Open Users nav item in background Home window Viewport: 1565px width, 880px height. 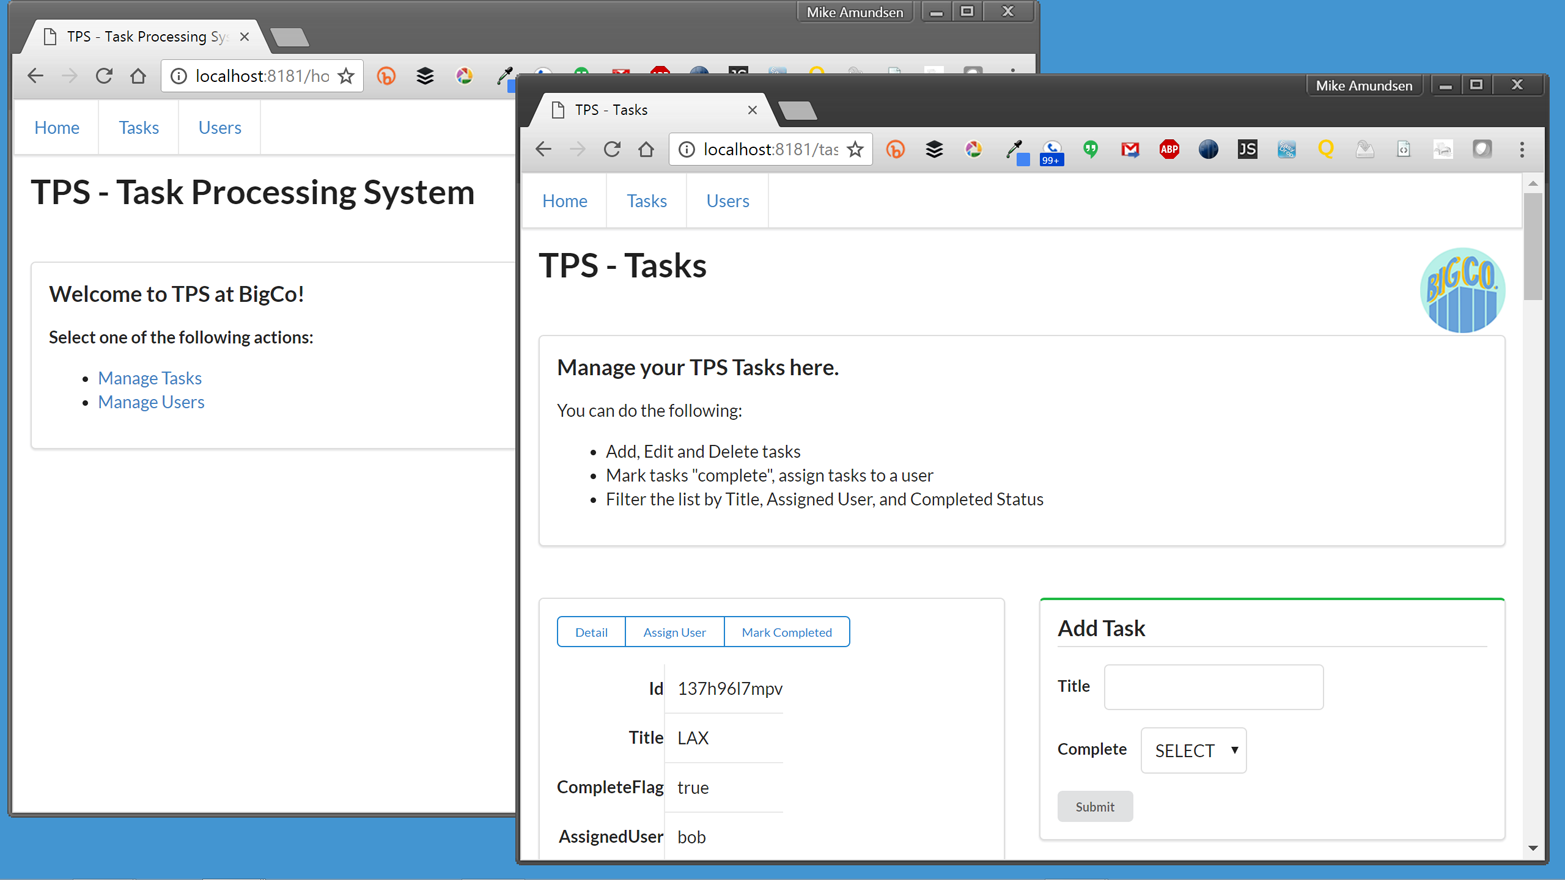click(x=220, y=127)
